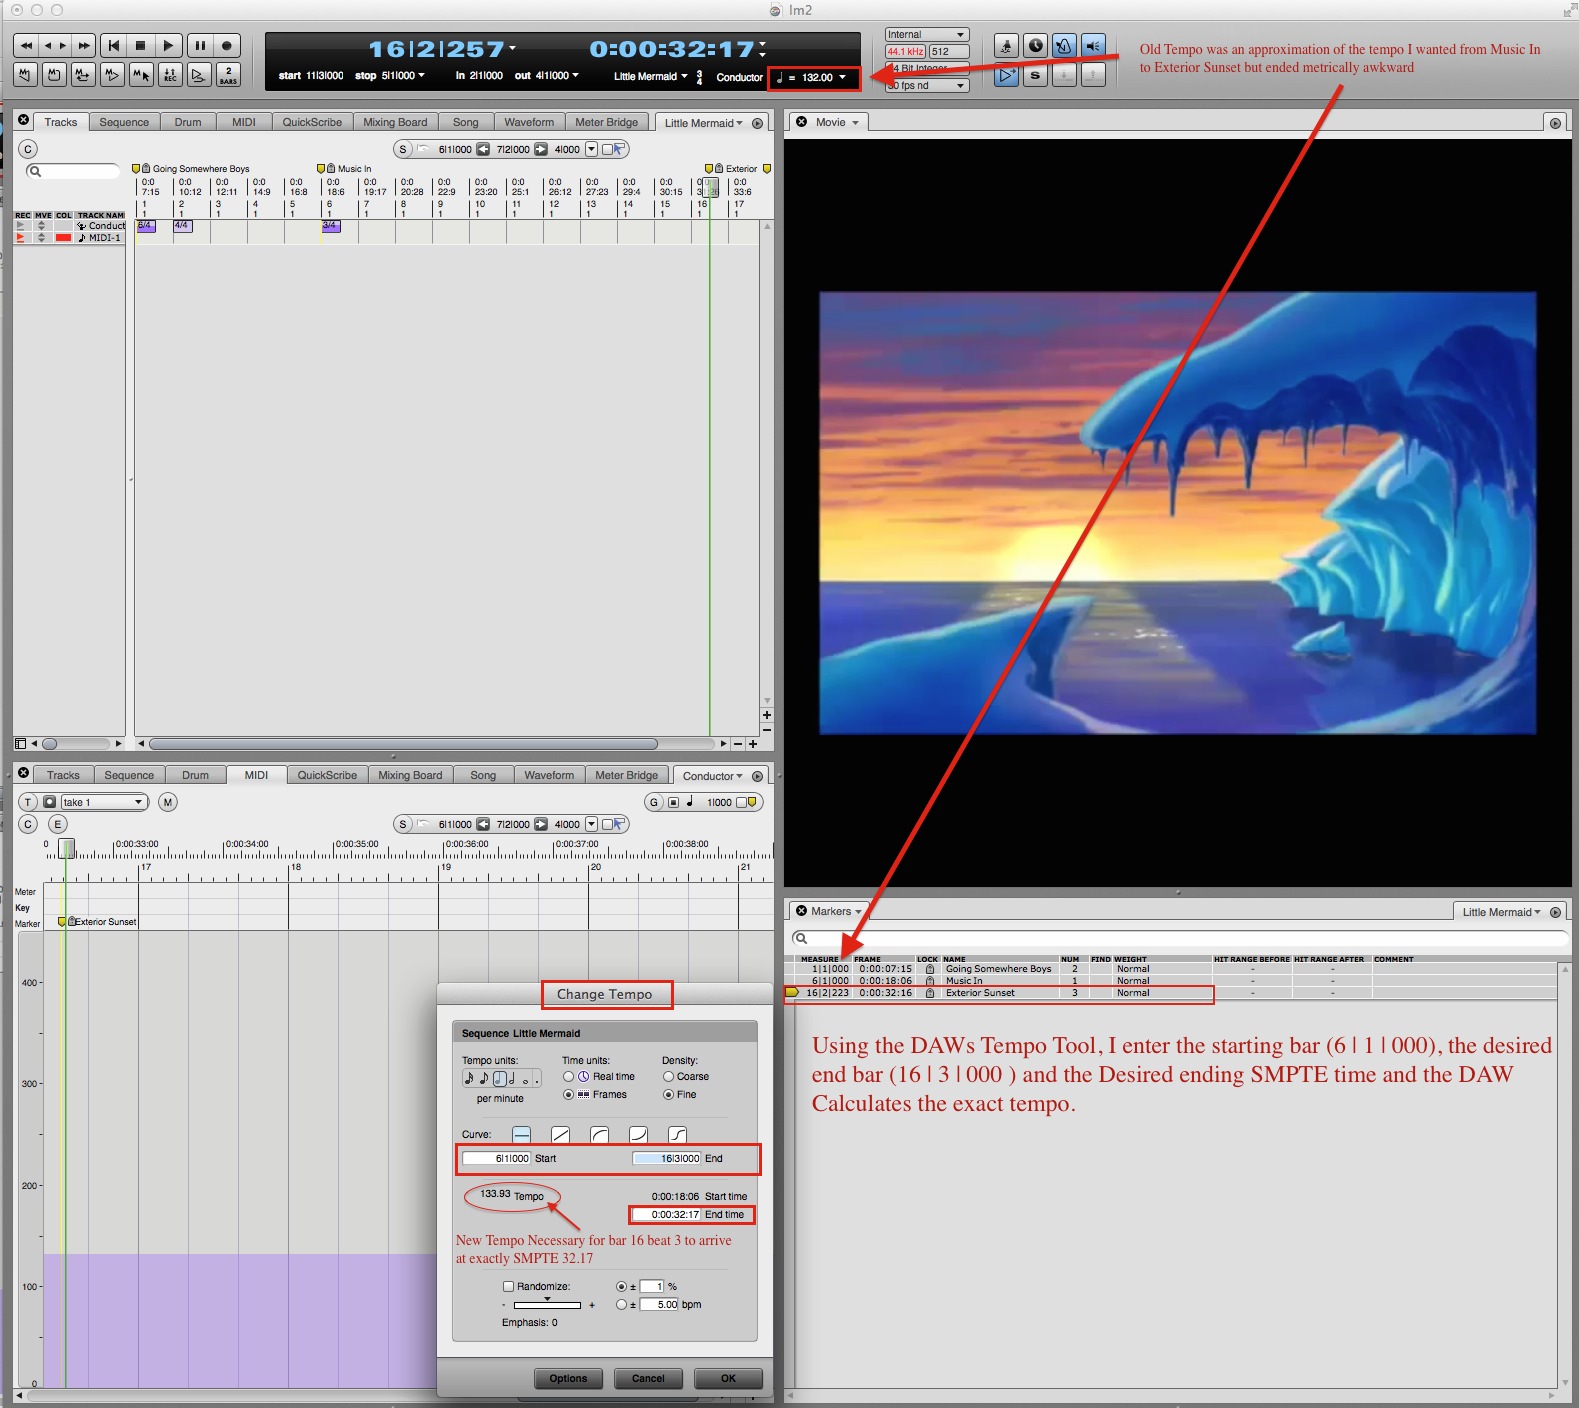Click the End time field 0:00:32:17
The width and height of the screenshot is (1579, 1408).
click(667, 1215)
